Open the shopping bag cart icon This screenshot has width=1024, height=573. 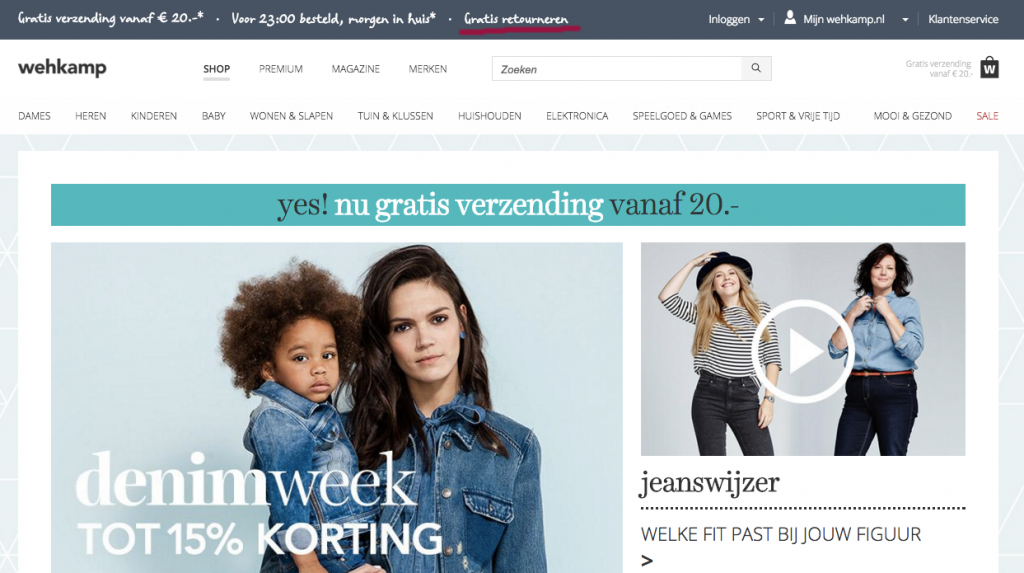tap(989, 67)
